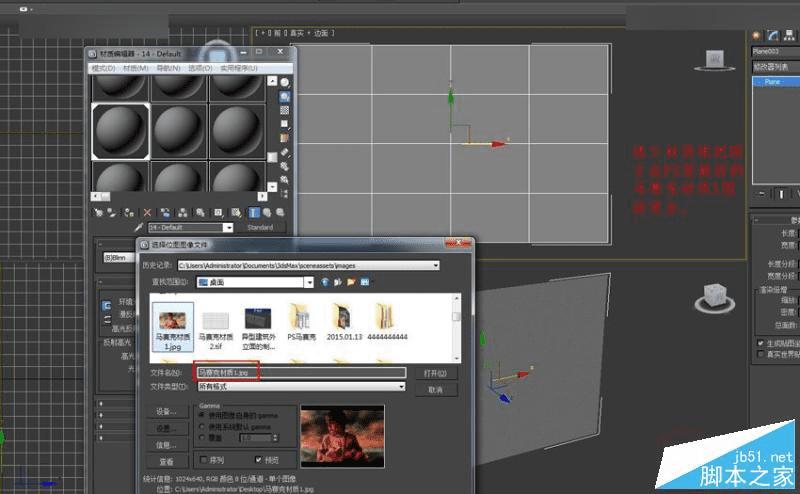Open the 历史记录 path history dropdown
Screen dimensions: 800x494
[436, 265]
